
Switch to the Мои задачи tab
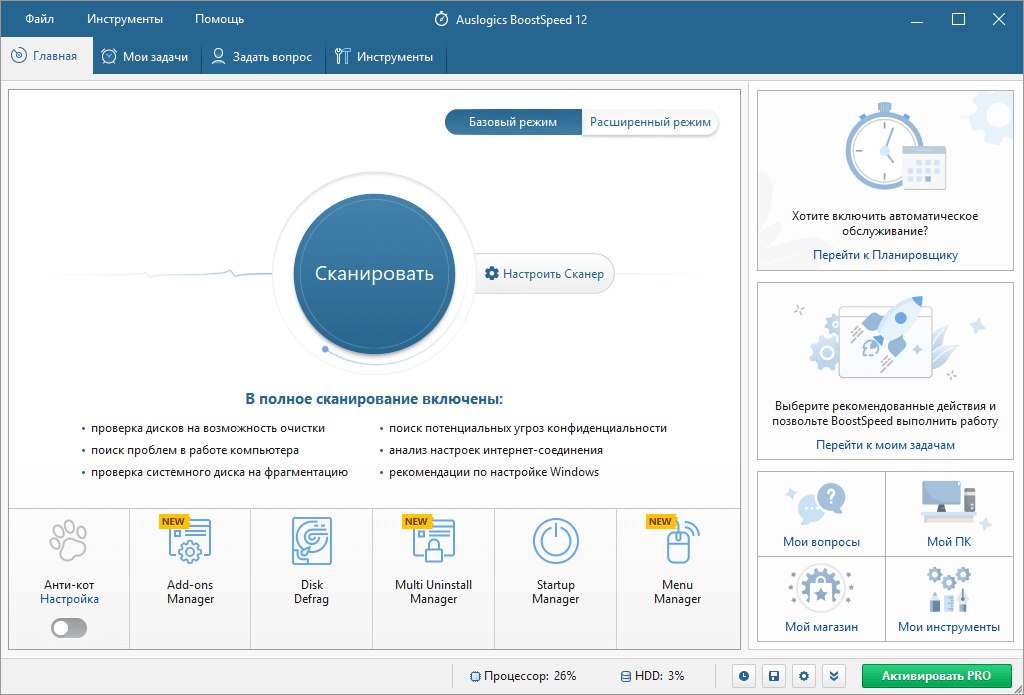click(x=146, y=56)
